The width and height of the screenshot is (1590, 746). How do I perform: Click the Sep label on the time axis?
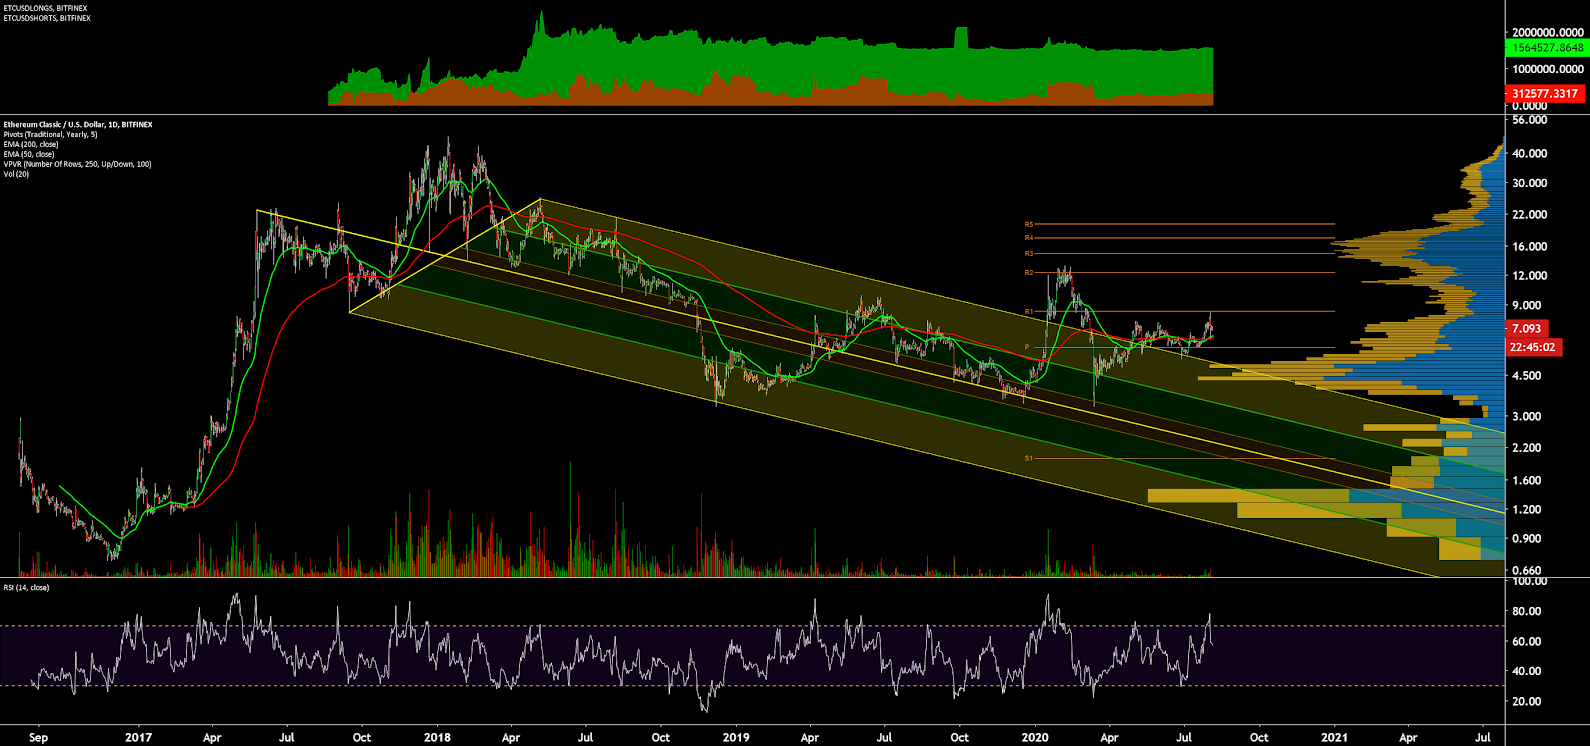point(39,737)
